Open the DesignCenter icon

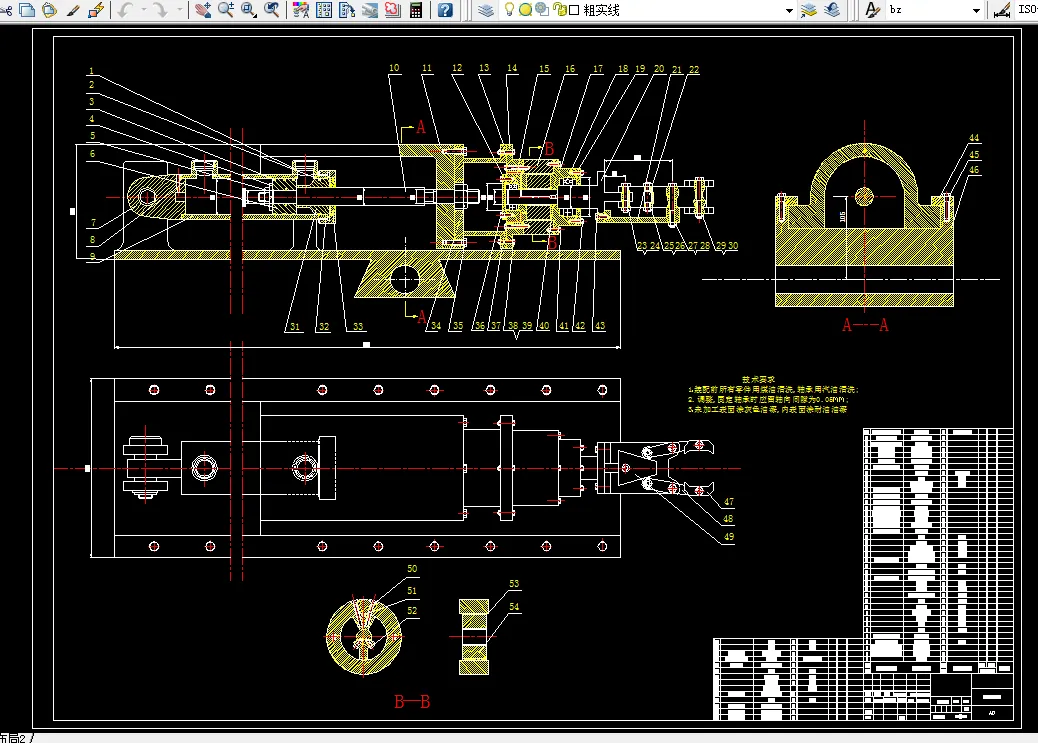point(324,10)
